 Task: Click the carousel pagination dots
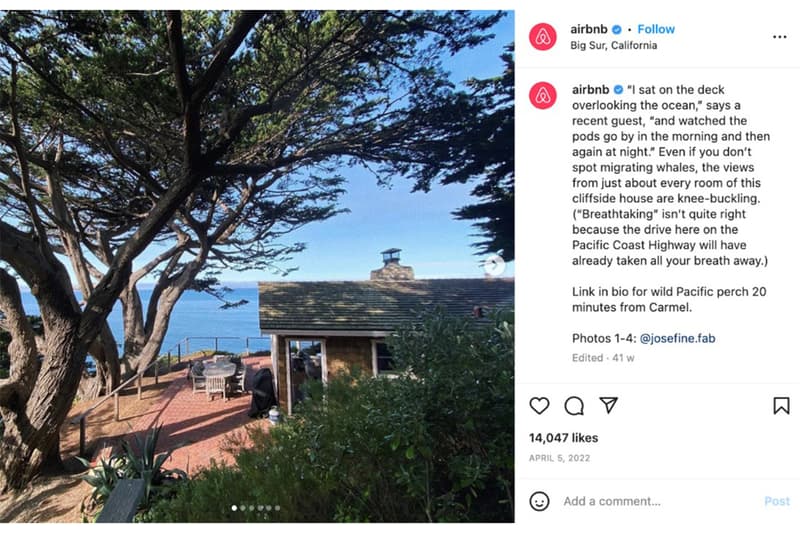point(256,508)
